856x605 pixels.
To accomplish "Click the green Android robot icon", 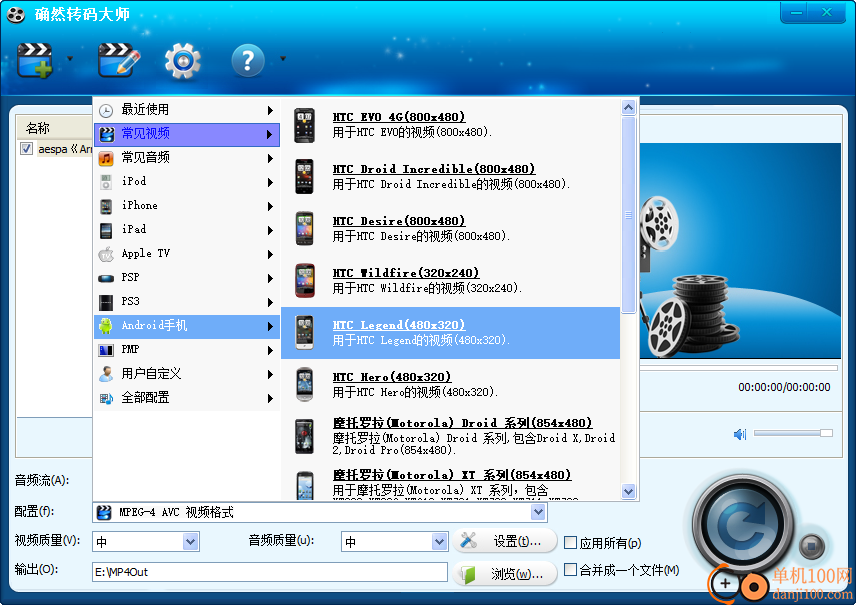I will pyautogui.click(x=106, y=326).
